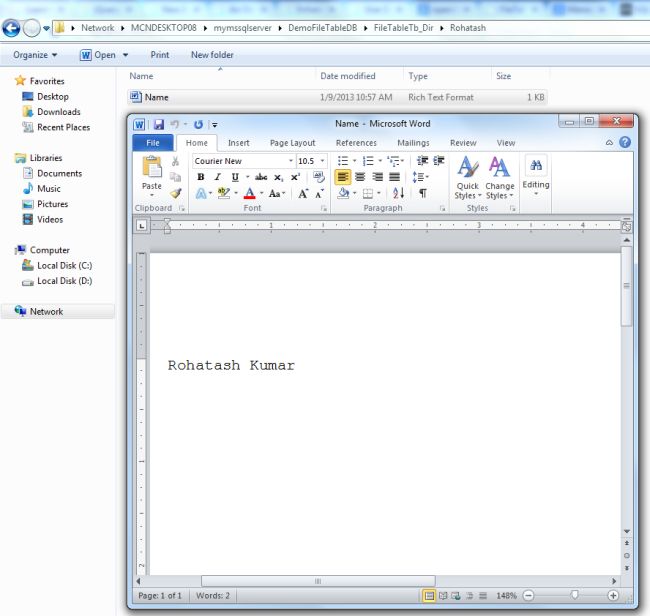Click the 148% zoom level button
650x616 pixels.
tap(506, 596)
